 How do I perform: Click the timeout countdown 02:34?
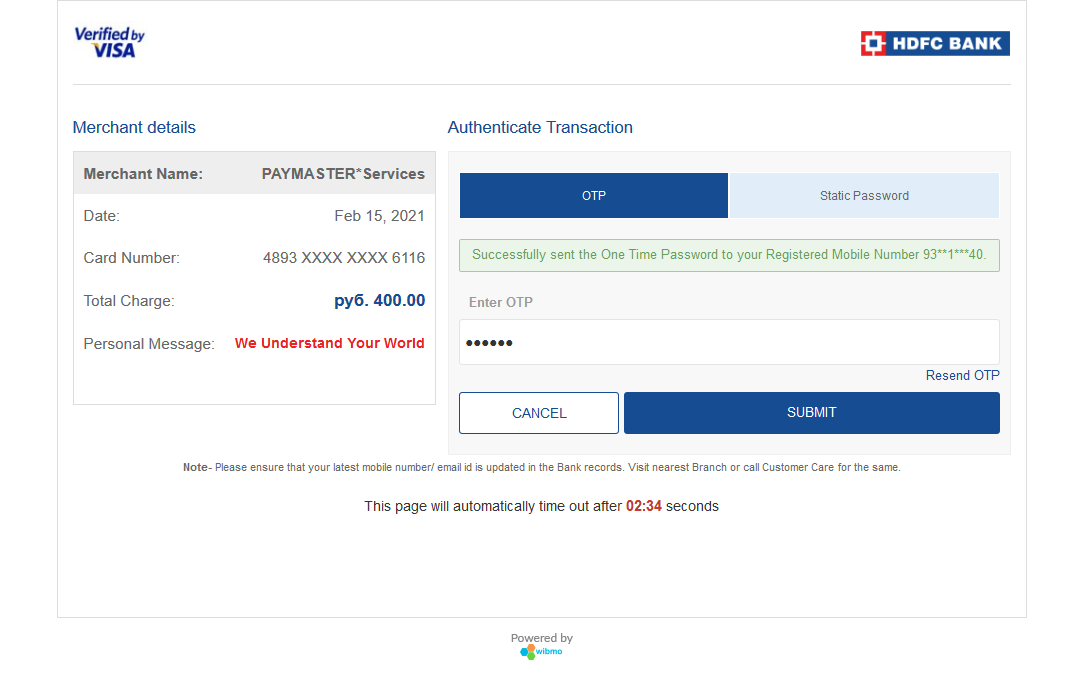pyautogui.click(x=644, y=506)
